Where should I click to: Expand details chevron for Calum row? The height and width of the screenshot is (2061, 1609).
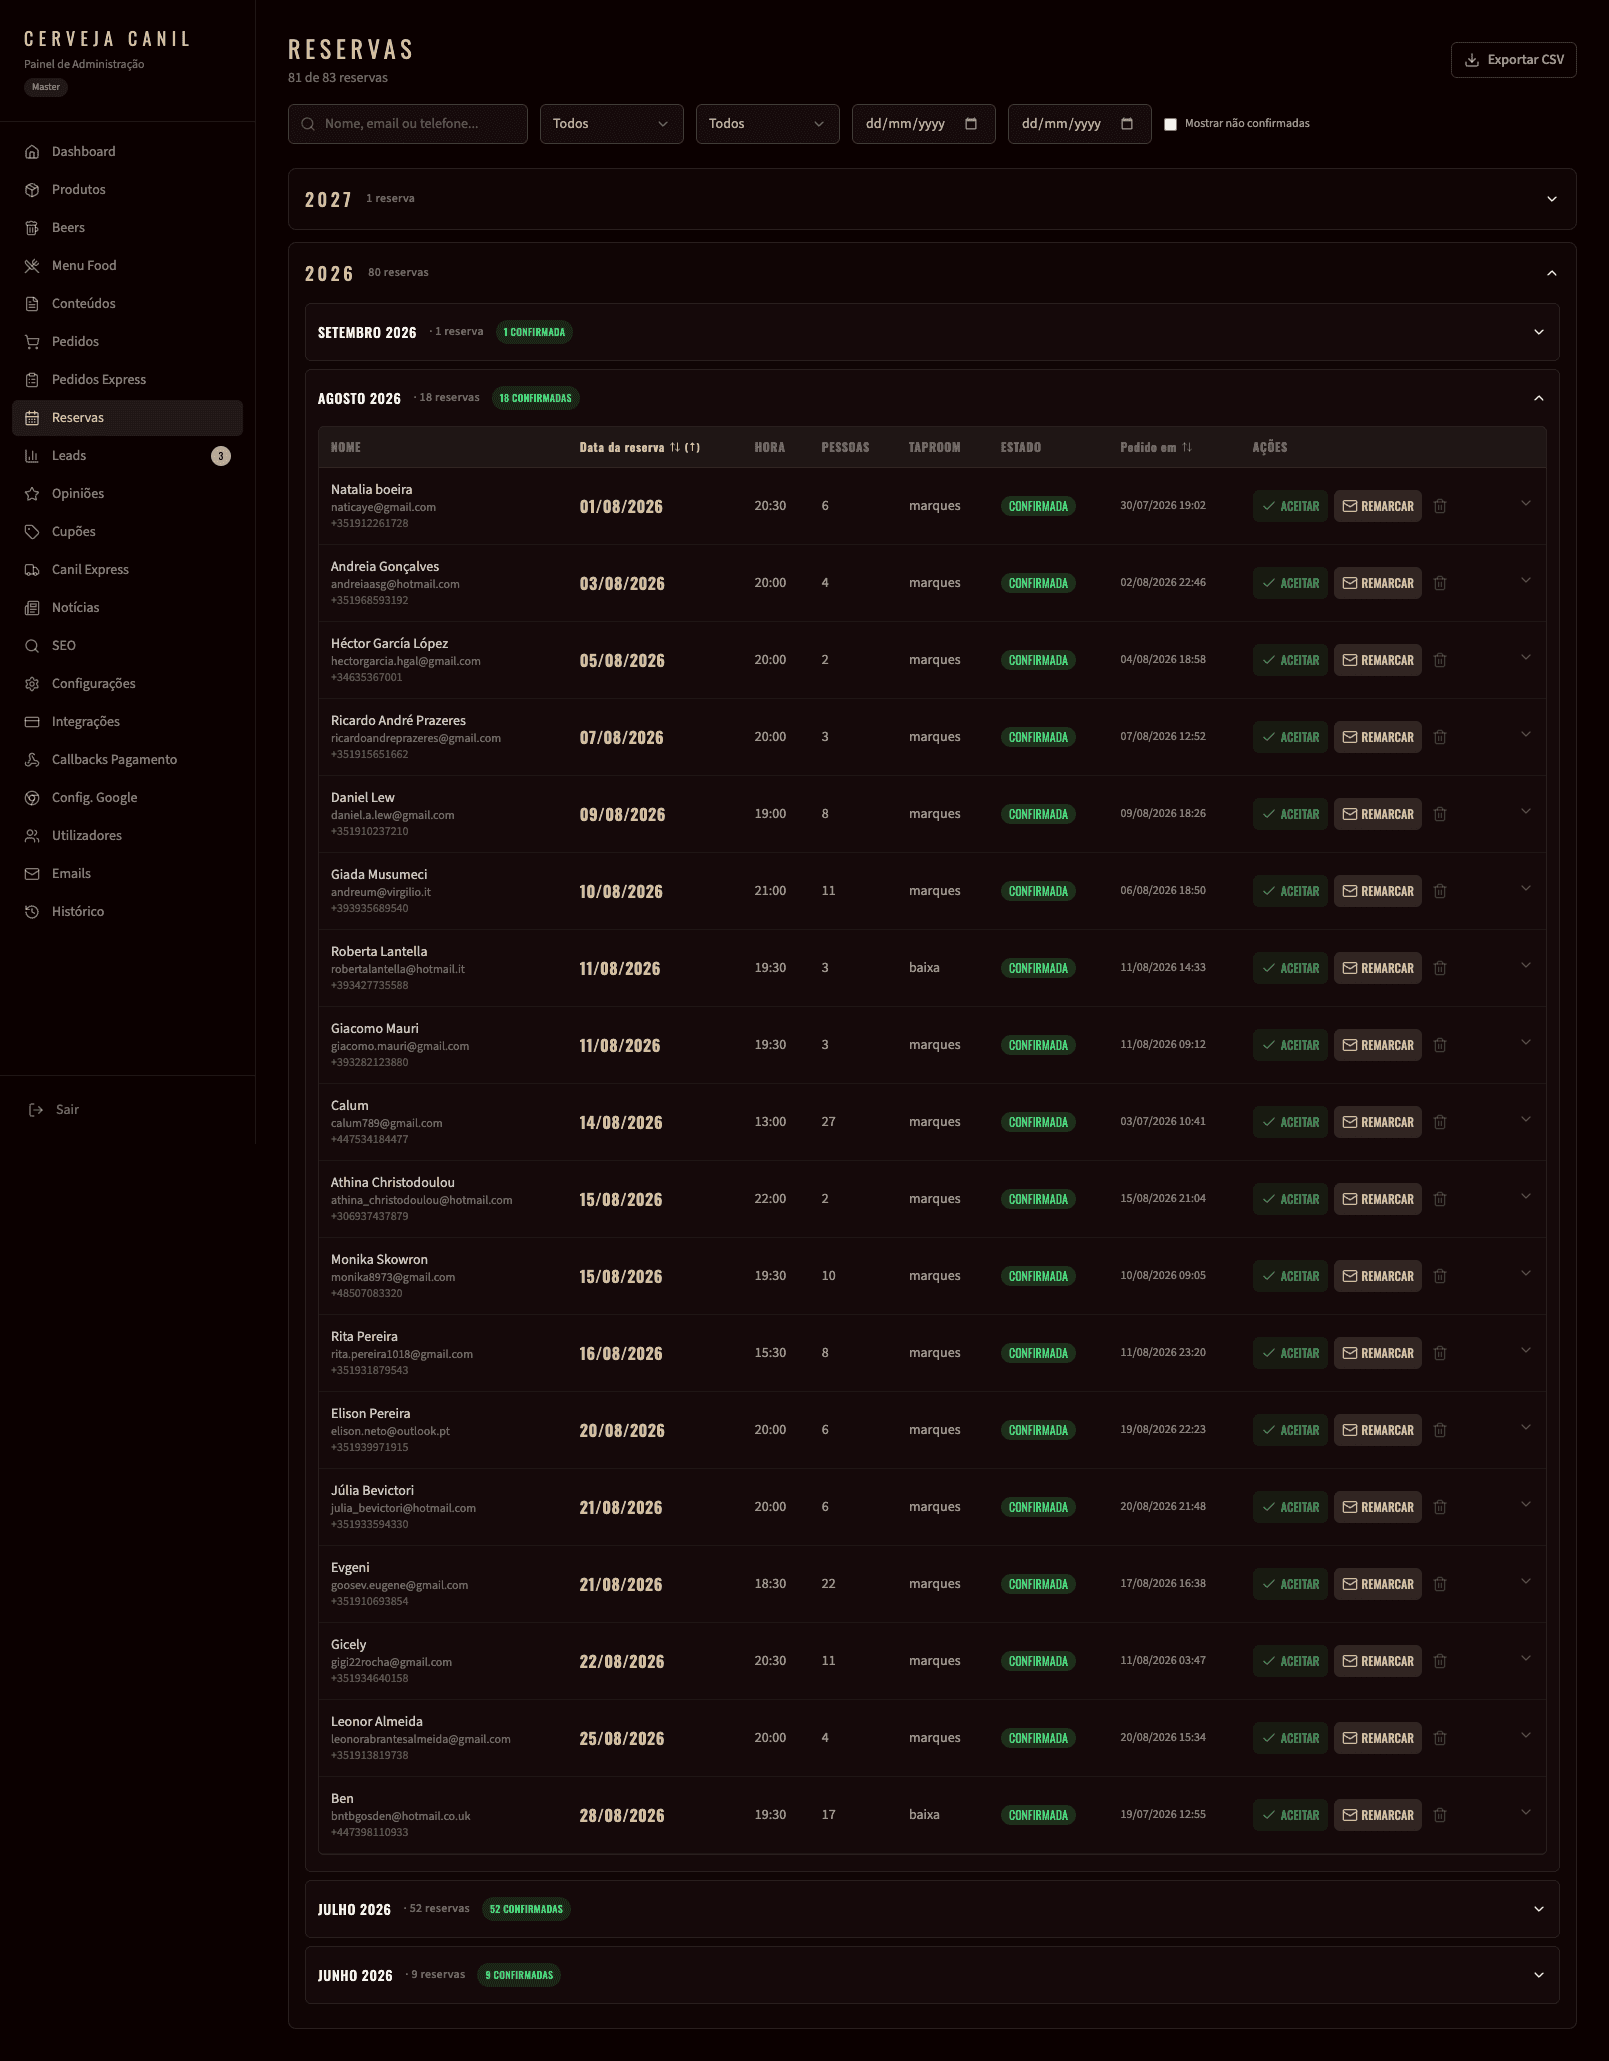pos(1526,1120)
